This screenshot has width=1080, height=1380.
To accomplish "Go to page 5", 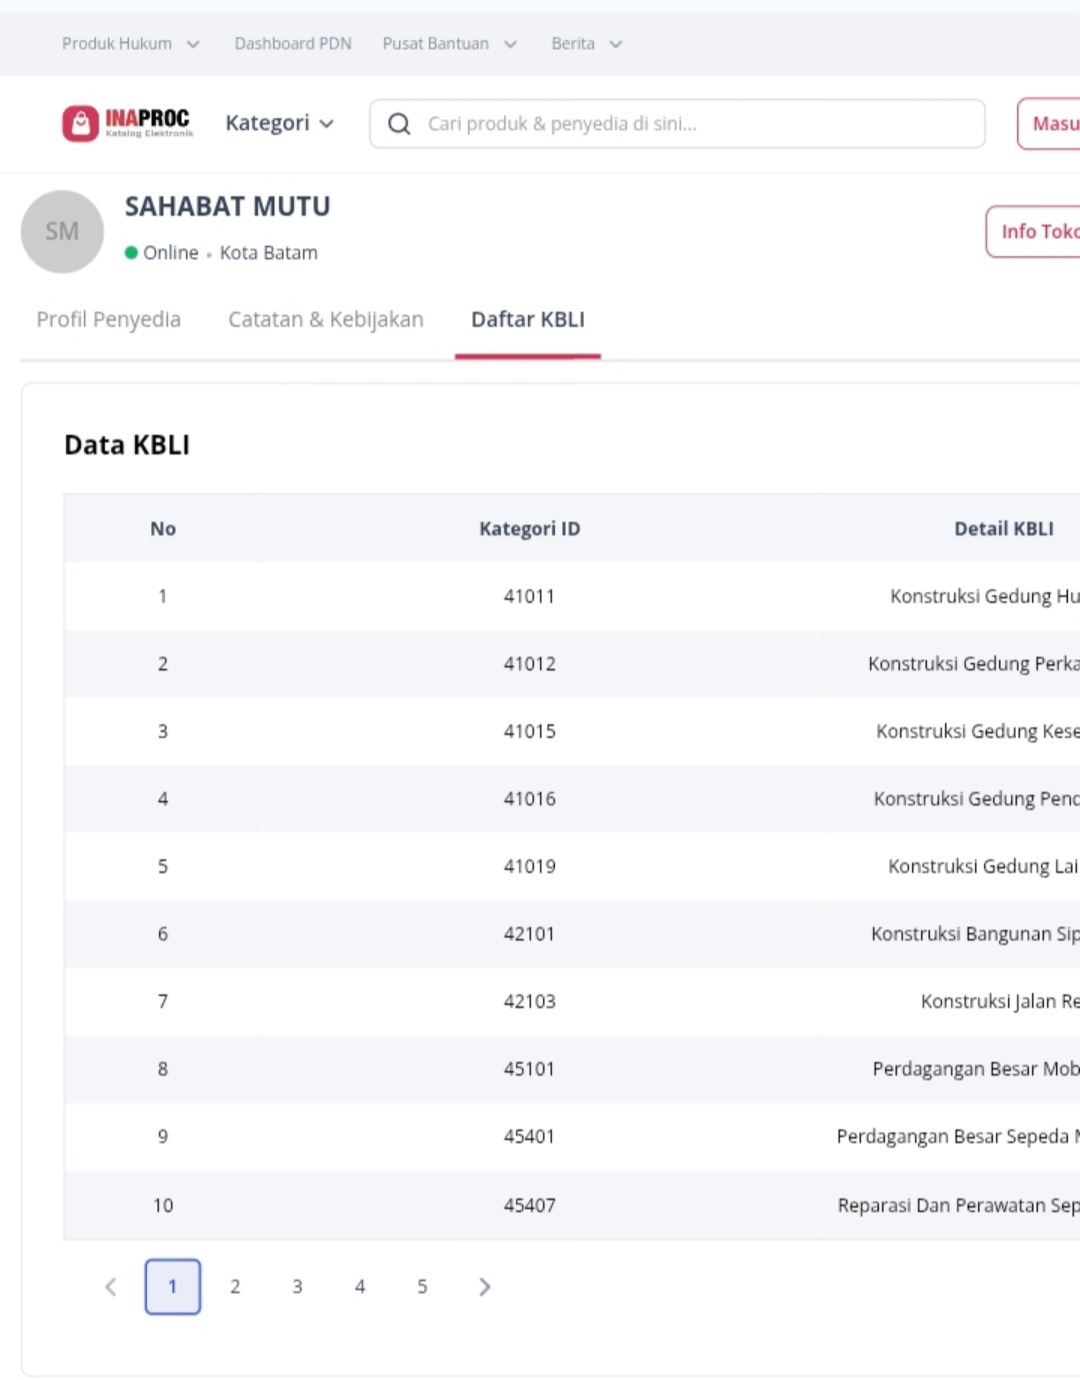I will 422,1287.
